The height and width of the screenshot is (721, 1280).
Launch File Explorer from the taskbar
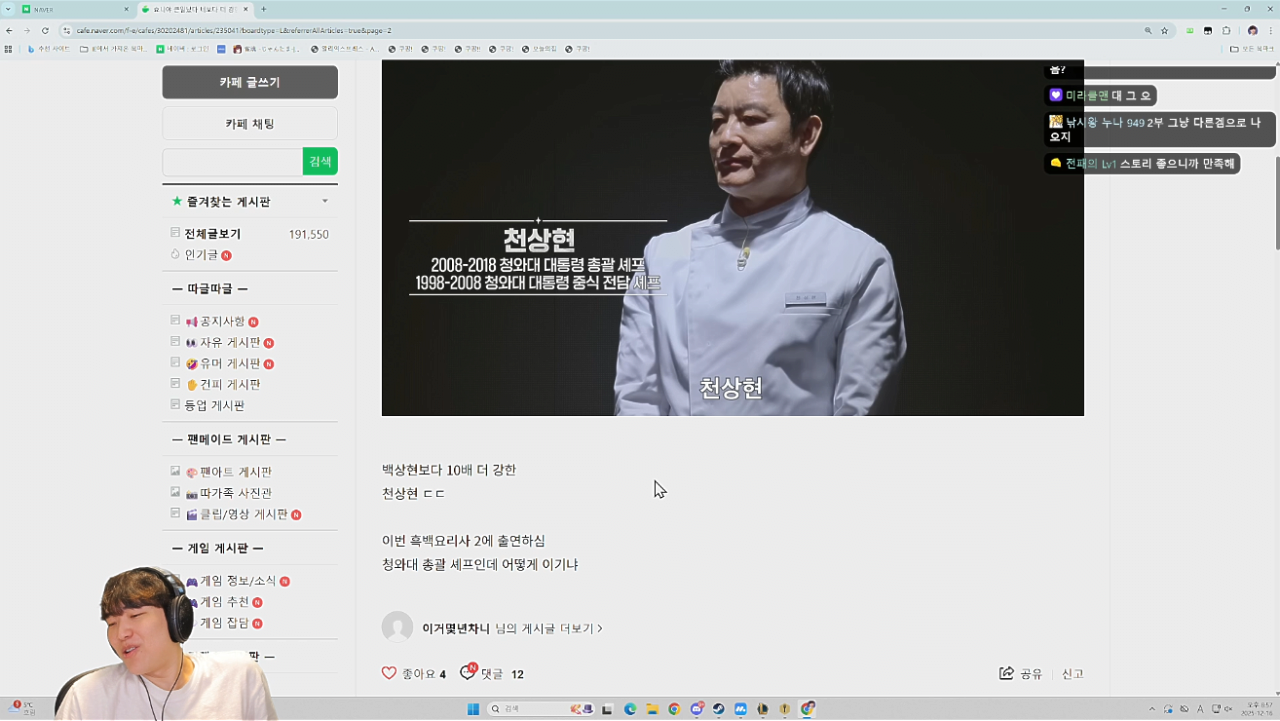click(652, 709)
